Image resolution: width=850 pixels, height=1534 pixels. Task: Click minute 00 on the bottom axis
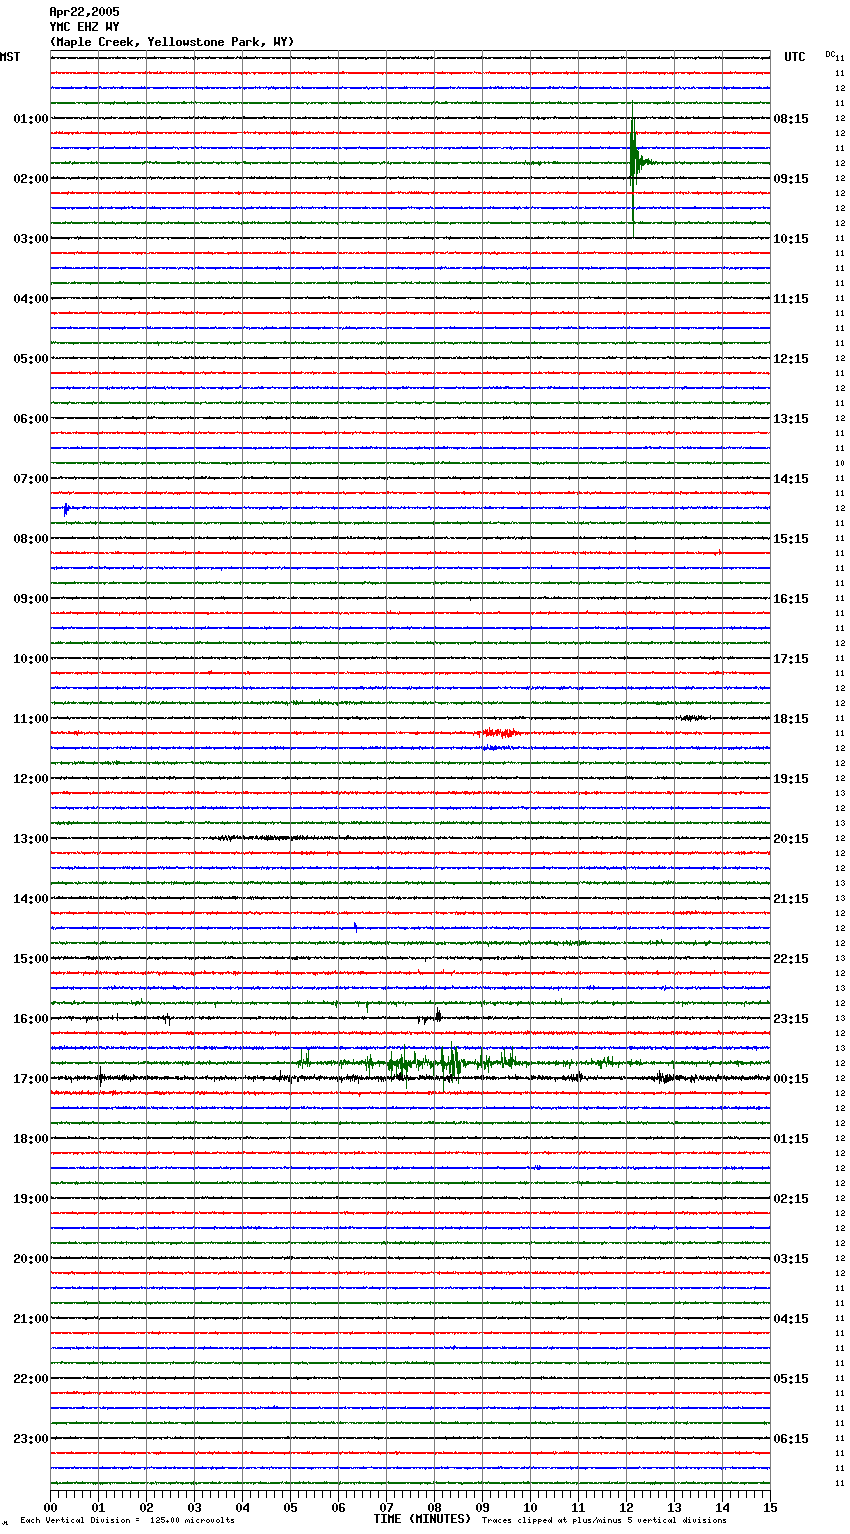[x=51, y=1507]
